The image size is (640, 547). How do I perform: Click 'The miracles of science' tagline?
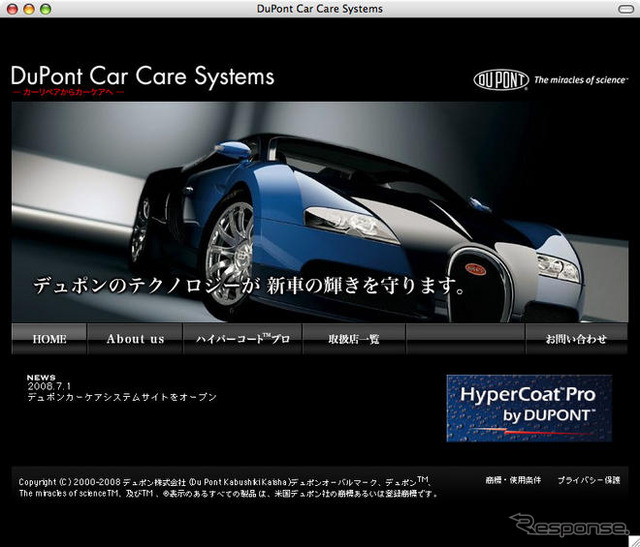click(x=581, y=80)
